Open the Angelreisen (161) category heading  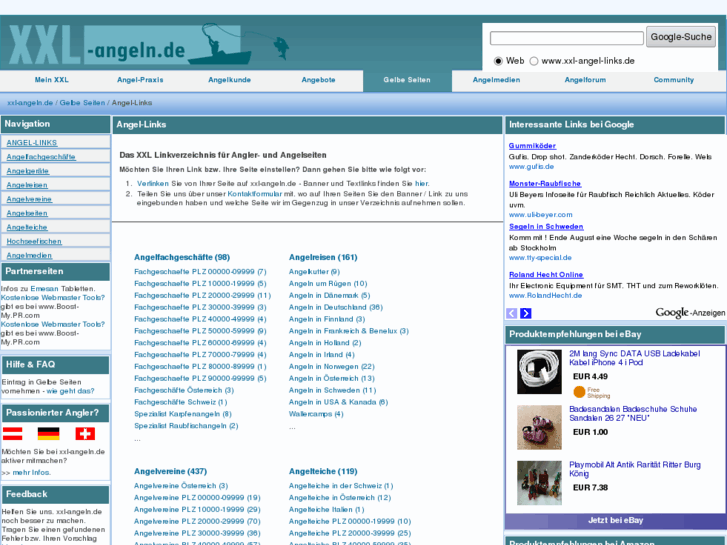[323, 257]
